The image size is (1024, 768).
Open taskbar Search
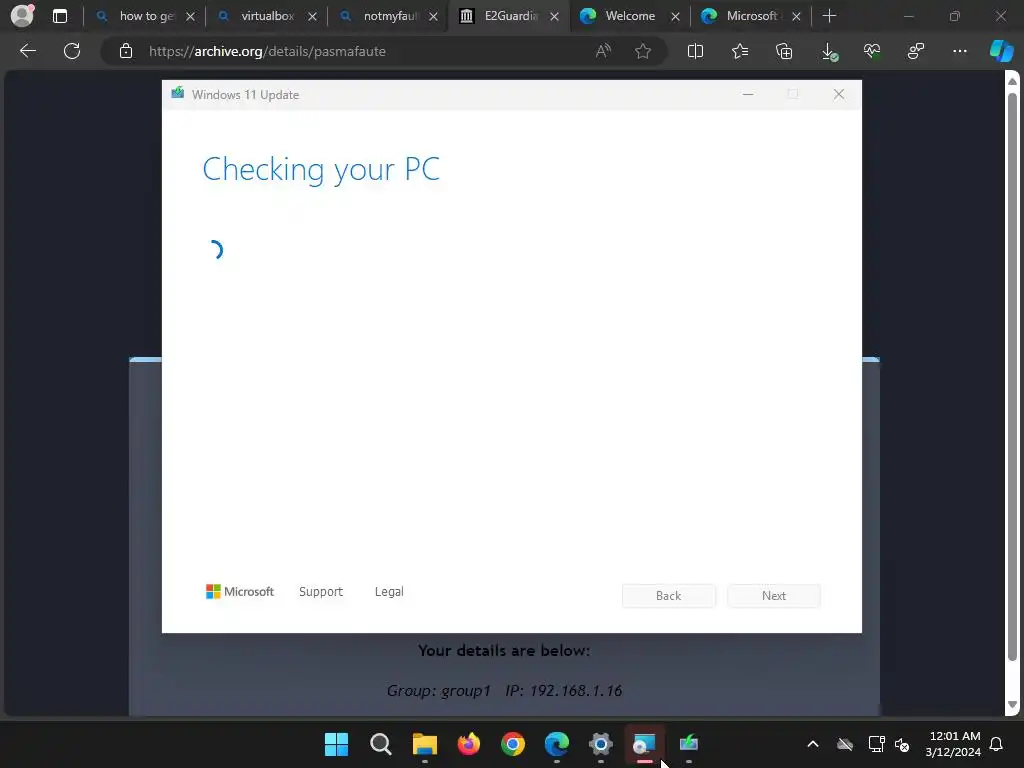tap(381, 744)
